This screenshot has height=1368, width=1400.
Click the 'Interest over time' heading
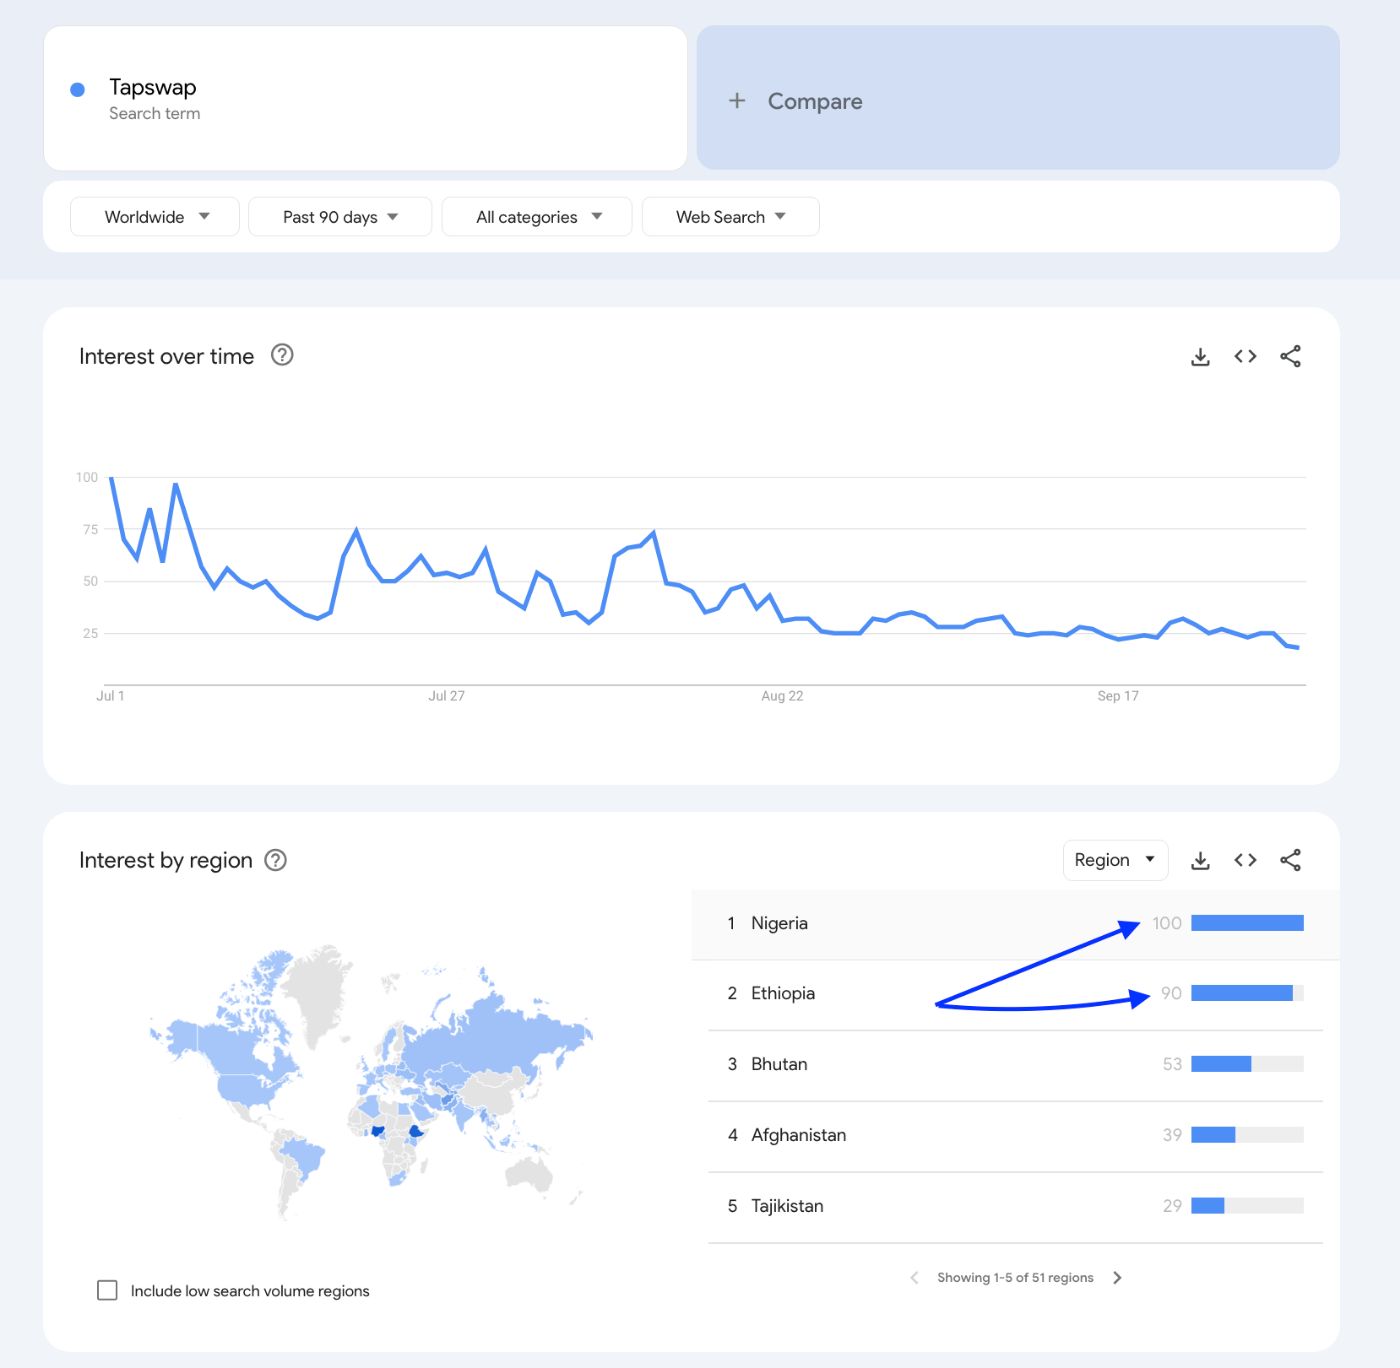click(x=166, y=357)
